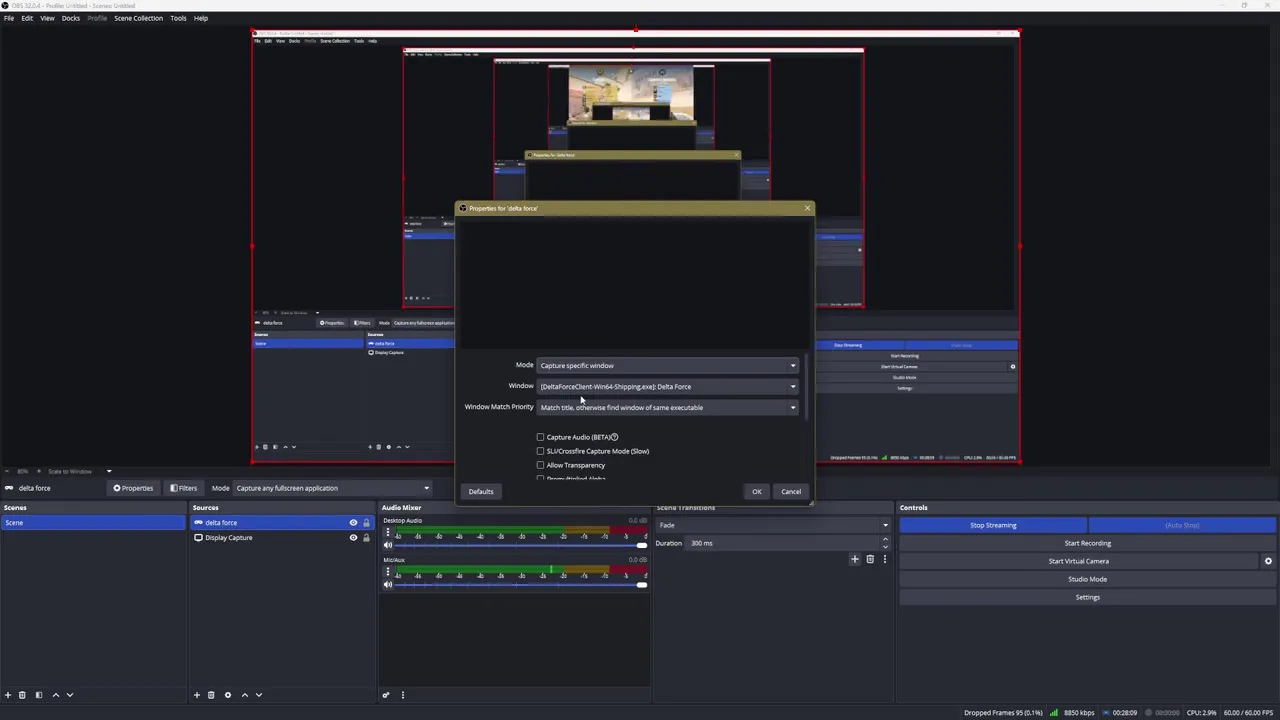Open Fade transition dropdown

pyautogui.click(x=772, y=525)
